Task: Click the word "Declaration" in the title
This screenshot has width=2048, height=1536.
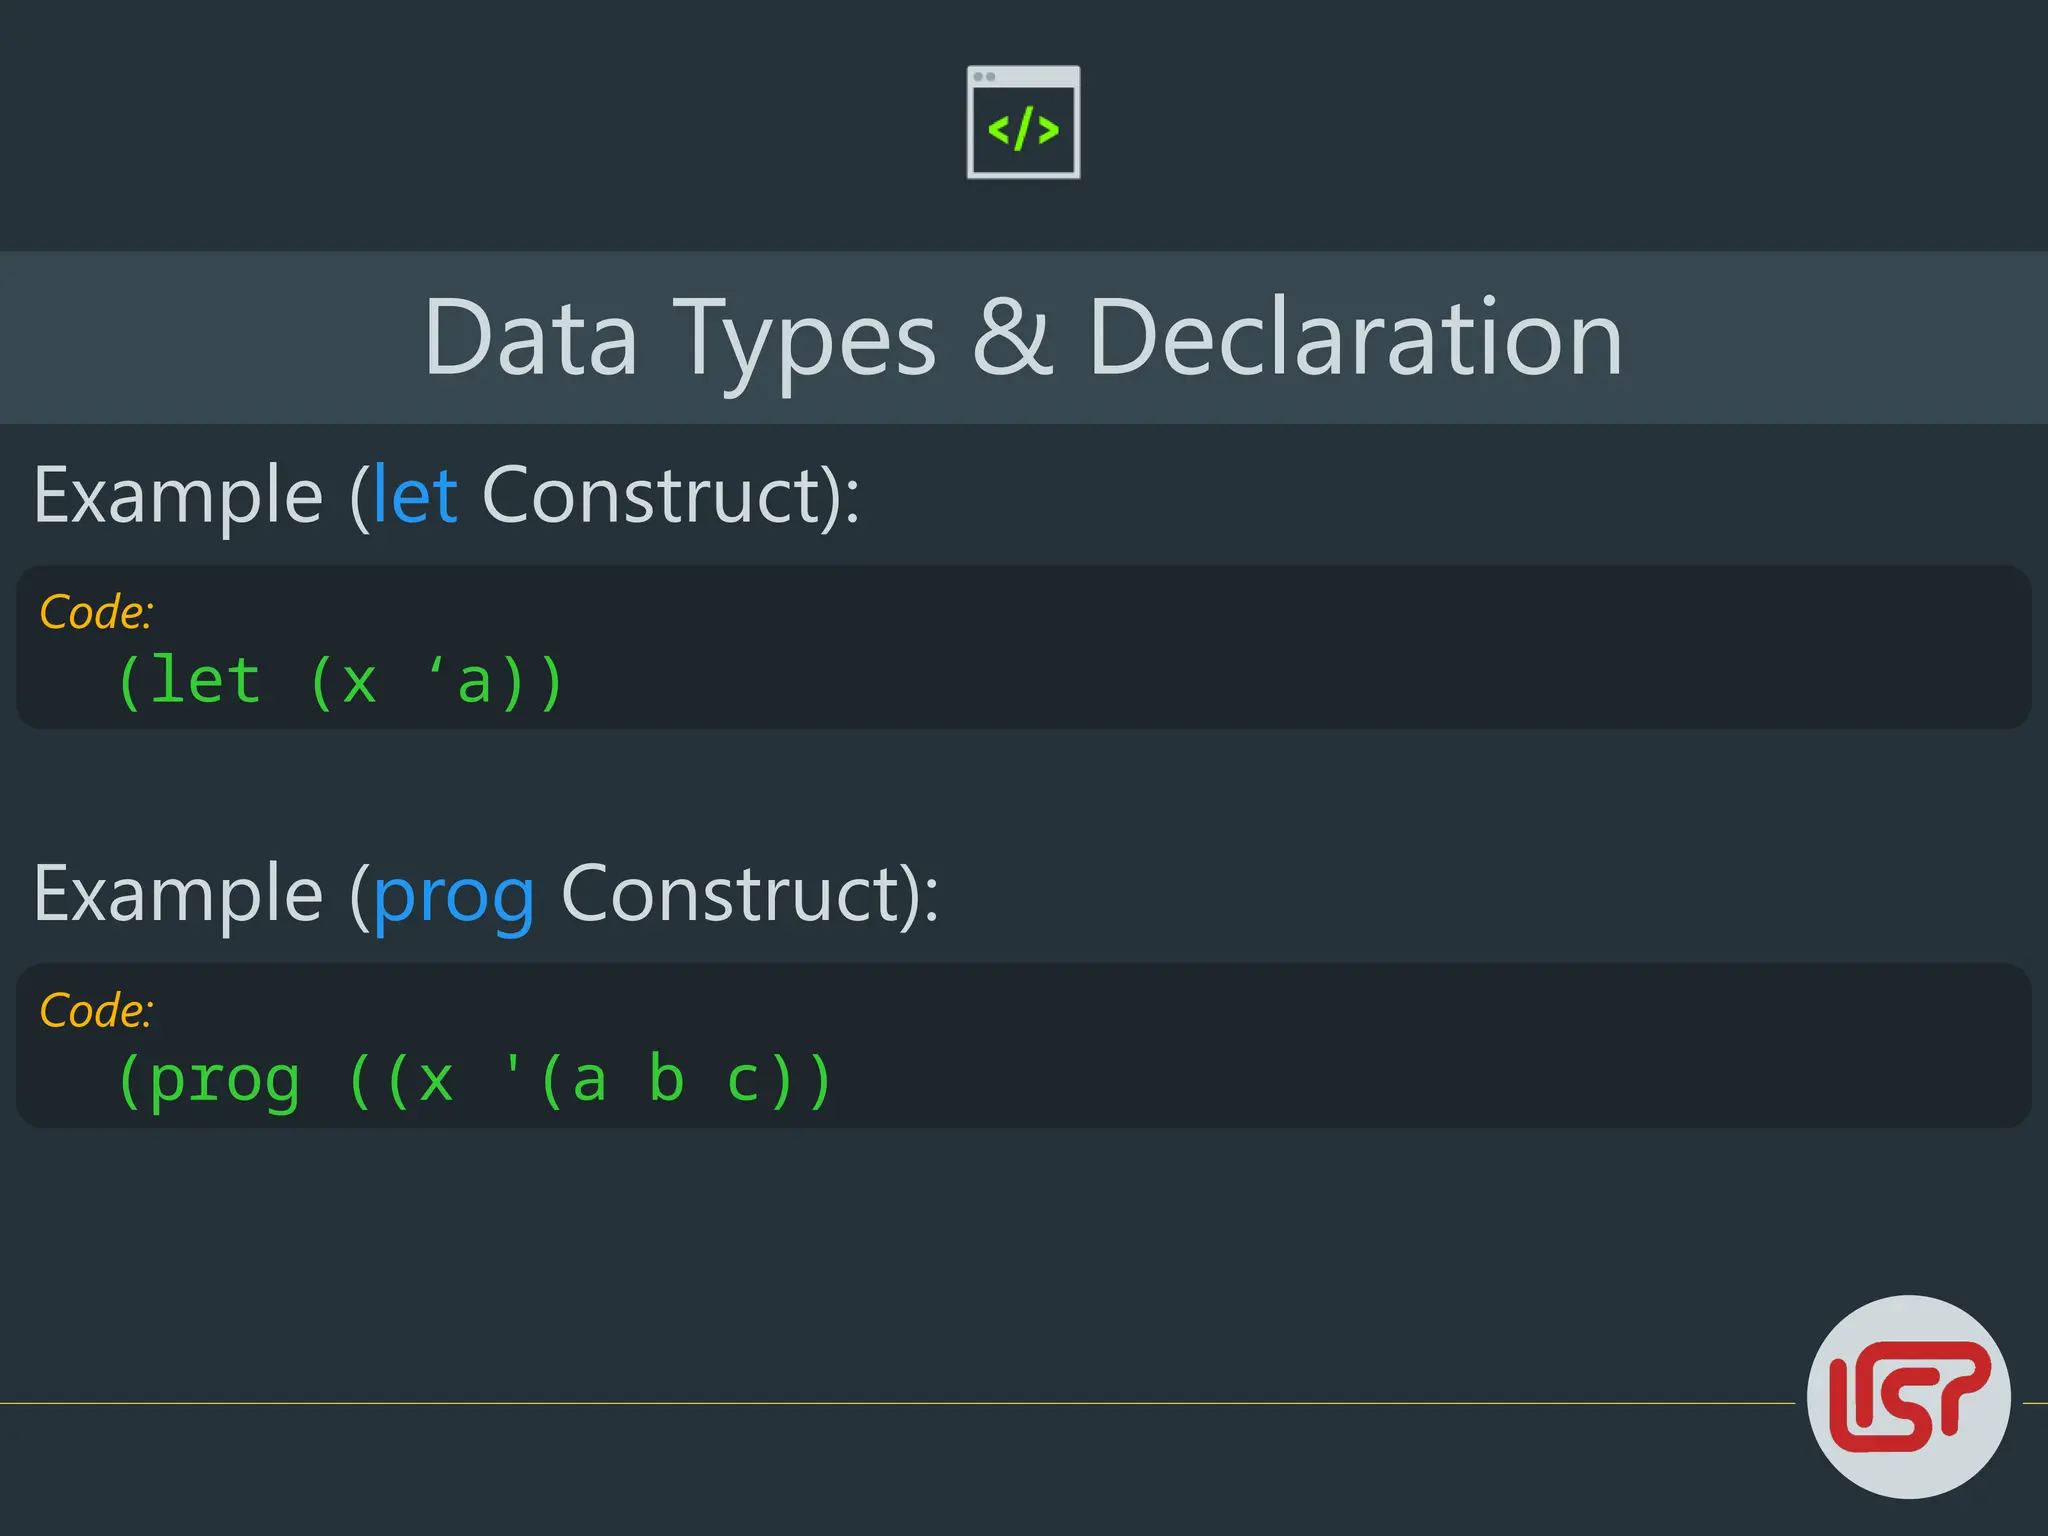Action: (x=1355, y=338)
